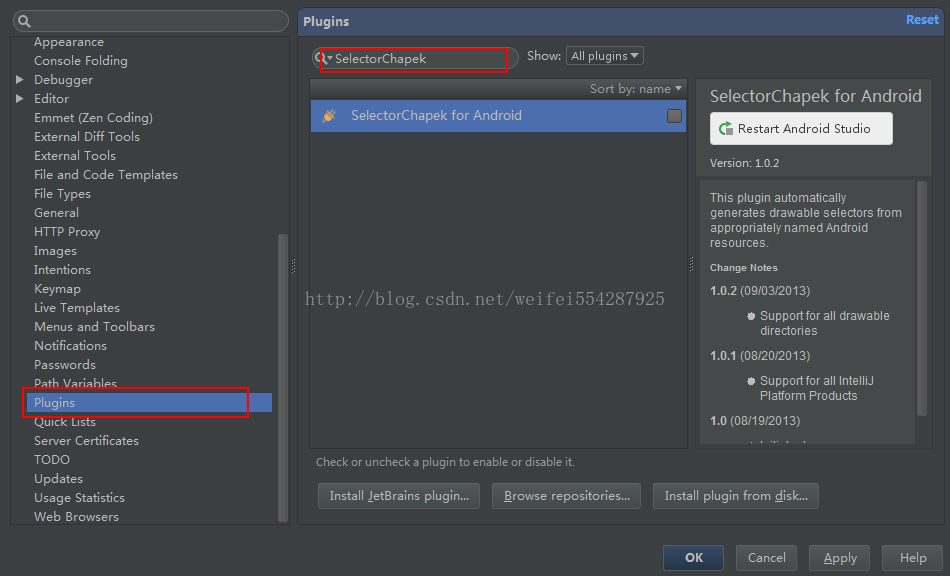Click the Reset link
The image size is (950, 576).
[922, 19]
